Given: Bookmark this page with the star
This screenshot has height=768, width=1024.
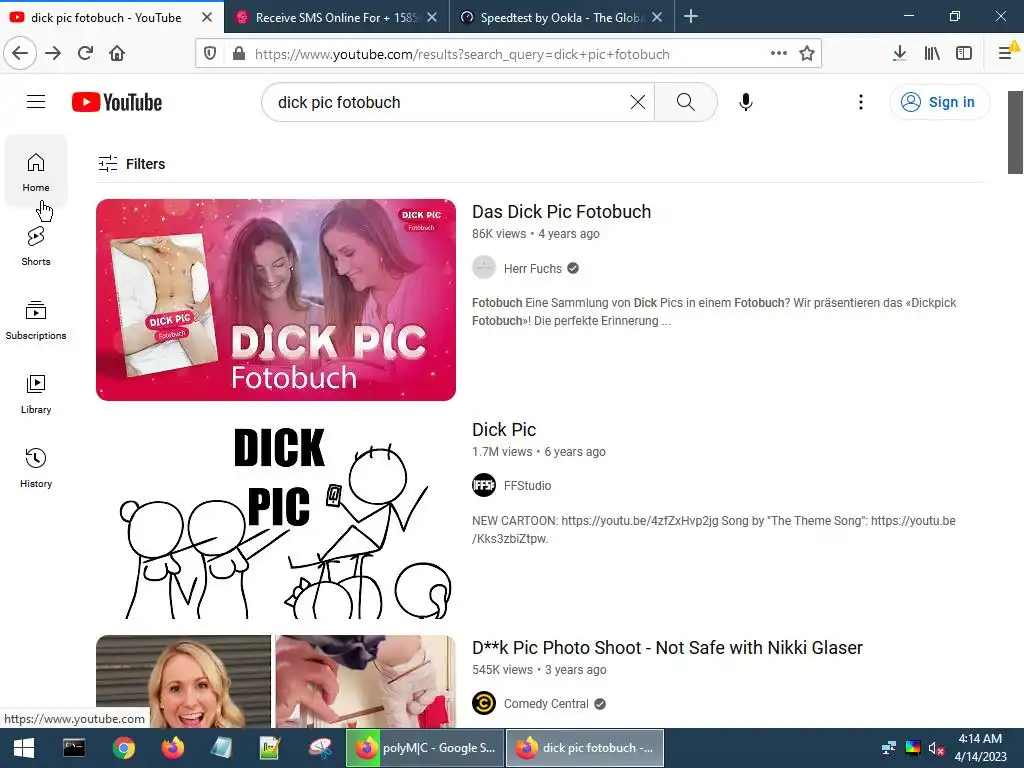Looking at the screenshot, I should 807,54.
